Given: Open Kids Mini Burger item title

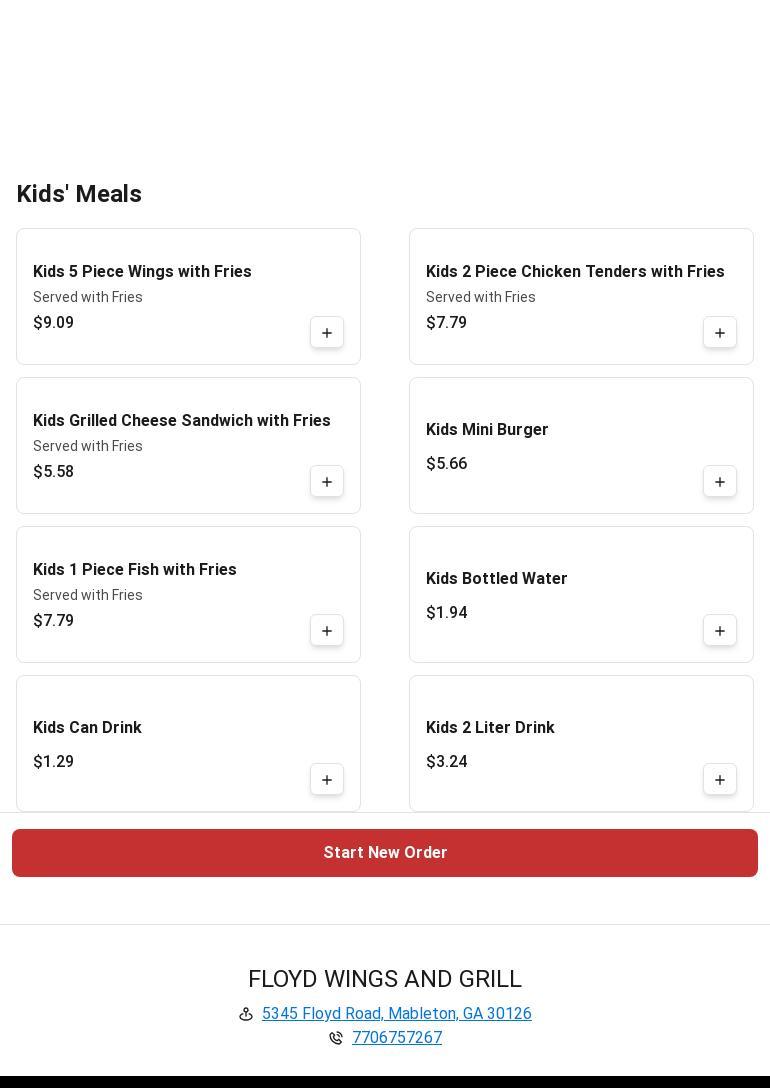Looking at the screenshot, I should 487,430.
